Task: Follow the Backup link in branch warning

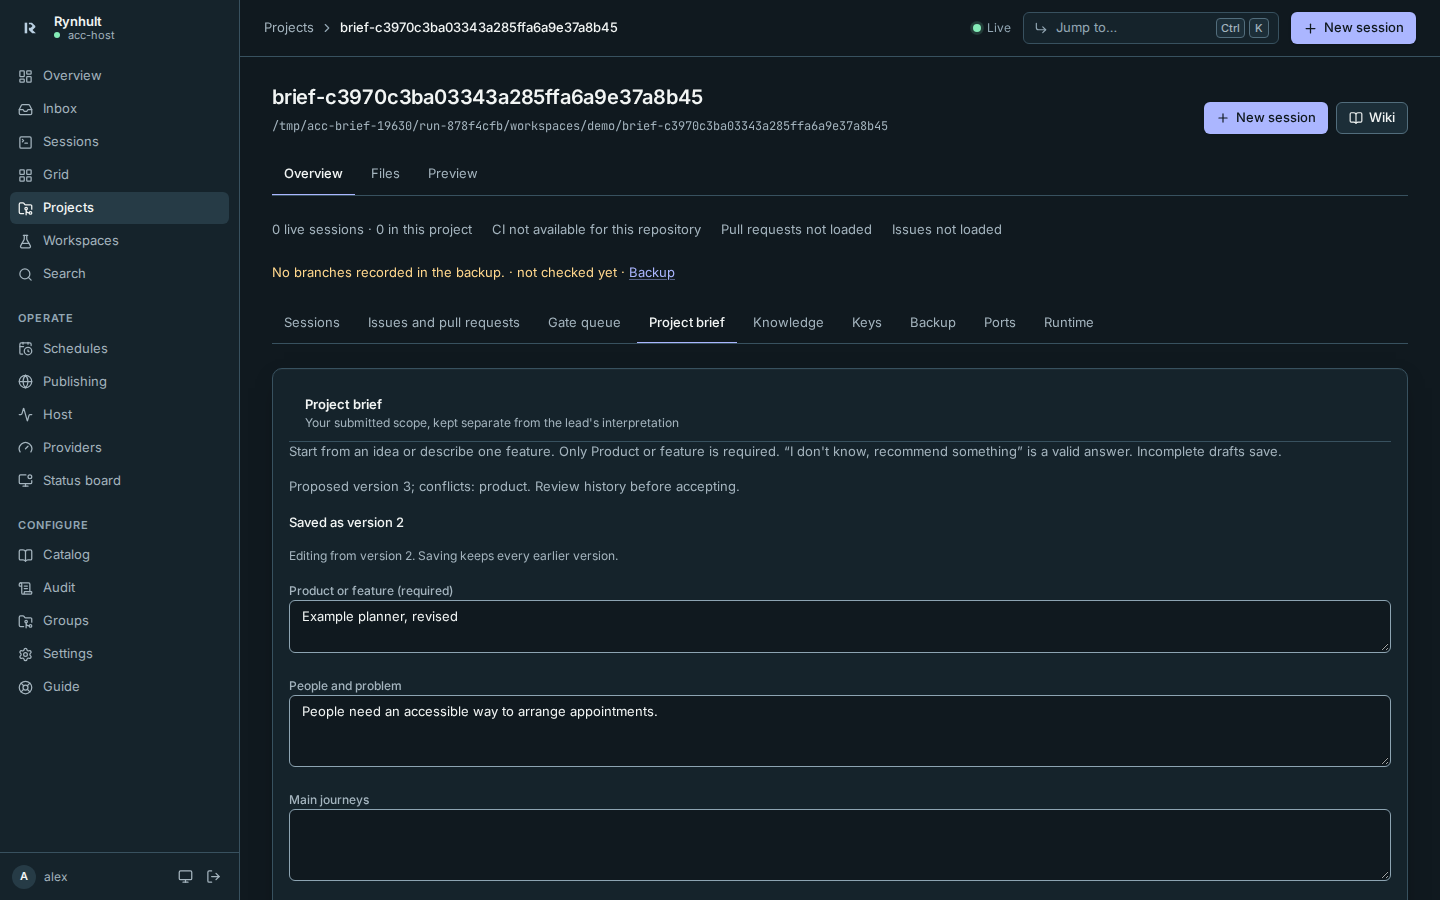Action: pos(652,273)
